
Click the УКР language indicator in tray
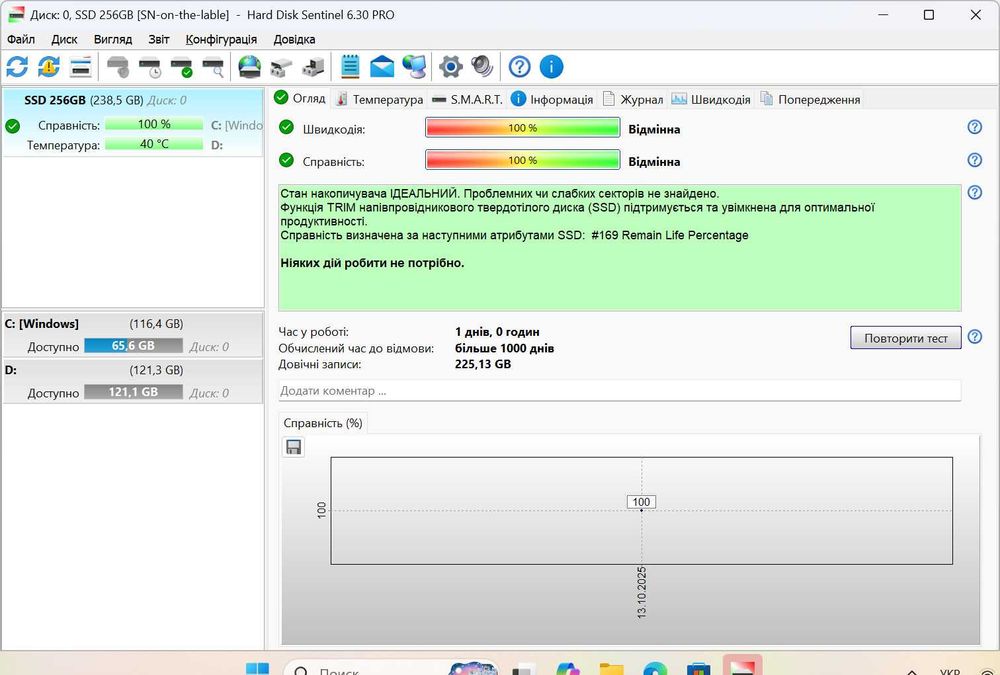(x=950, y=671)
